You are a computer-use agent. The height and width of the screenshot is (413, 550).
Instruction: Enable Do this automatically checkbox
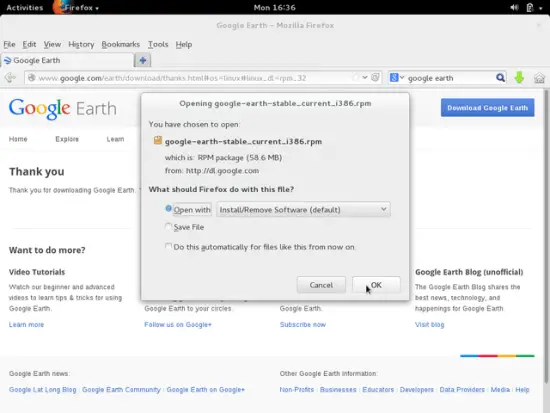coord(168,246)
